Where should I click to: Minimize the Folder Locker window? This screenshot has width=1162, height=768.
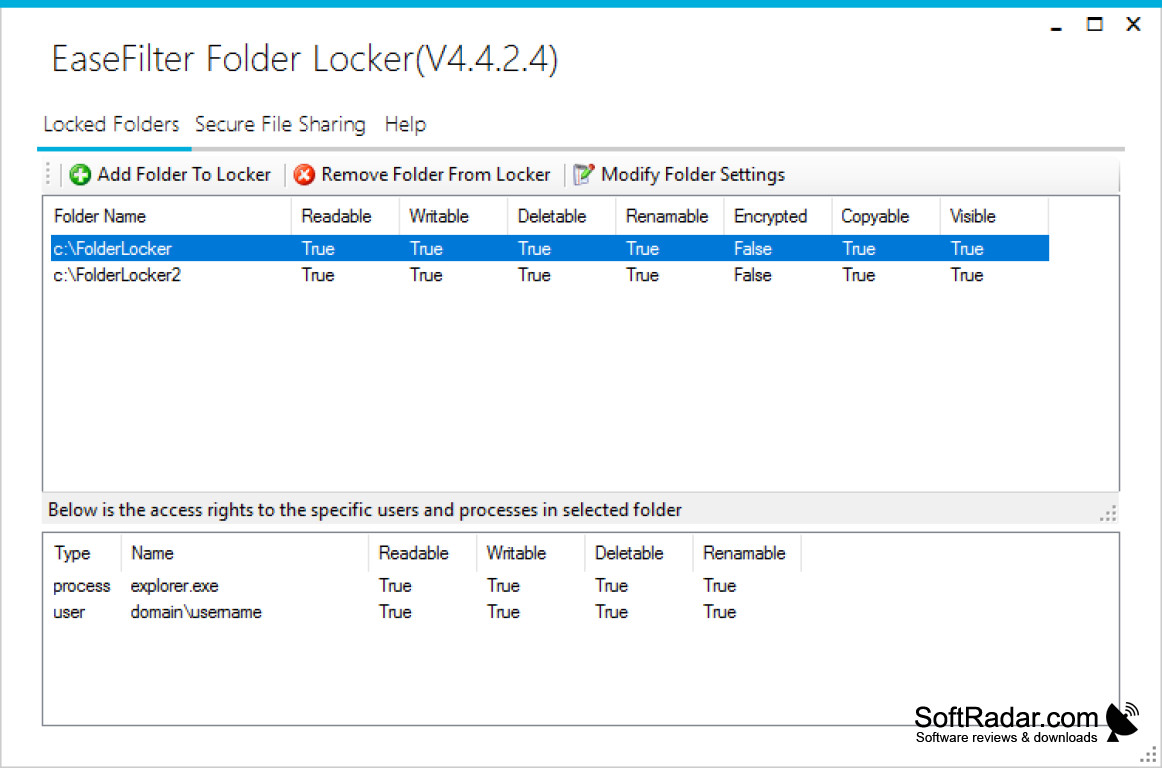click(1057, 27)
